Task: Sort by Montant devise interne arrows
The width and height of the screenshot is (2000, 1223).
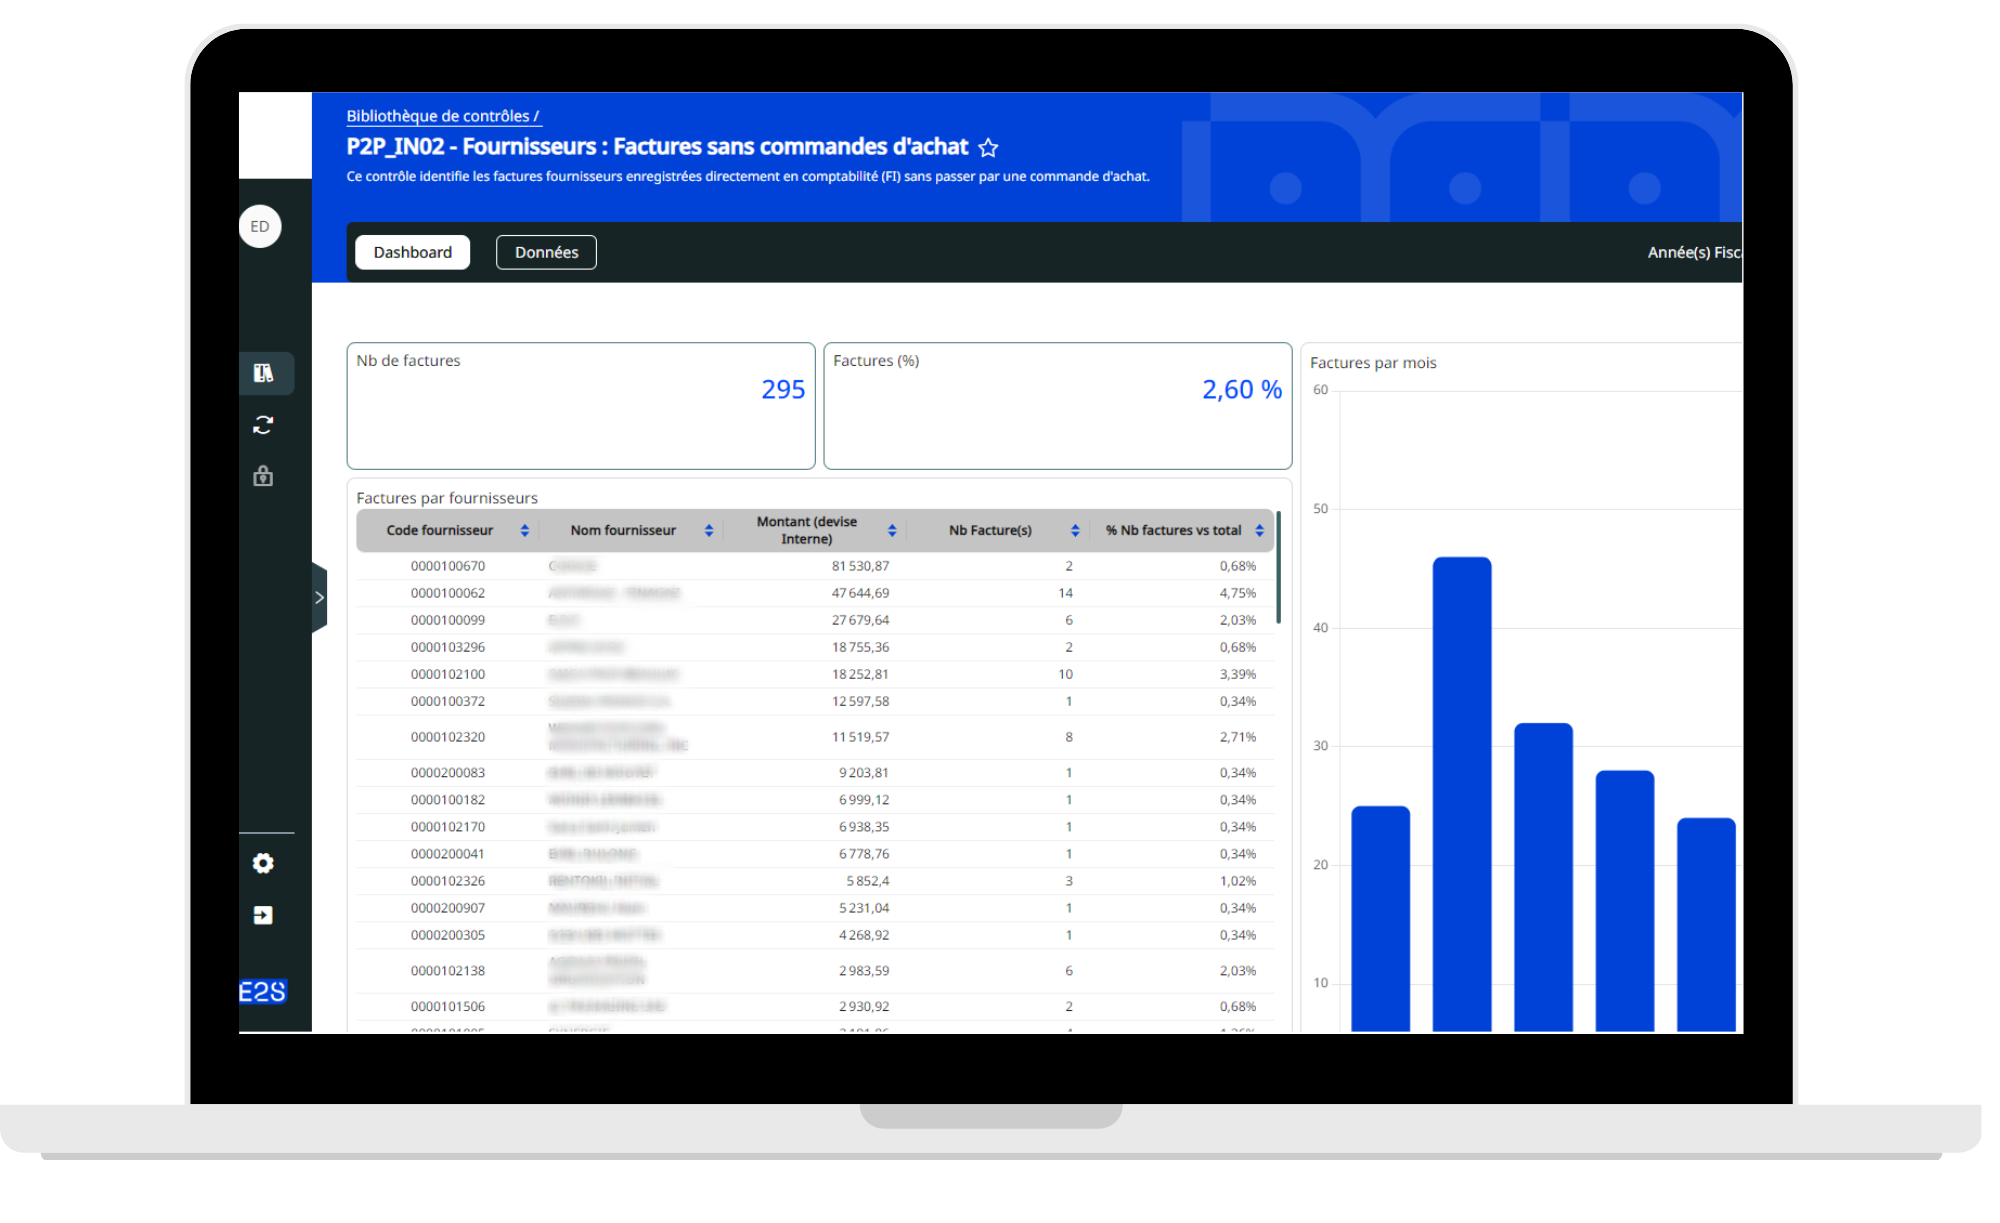Action: click(892, 530)
